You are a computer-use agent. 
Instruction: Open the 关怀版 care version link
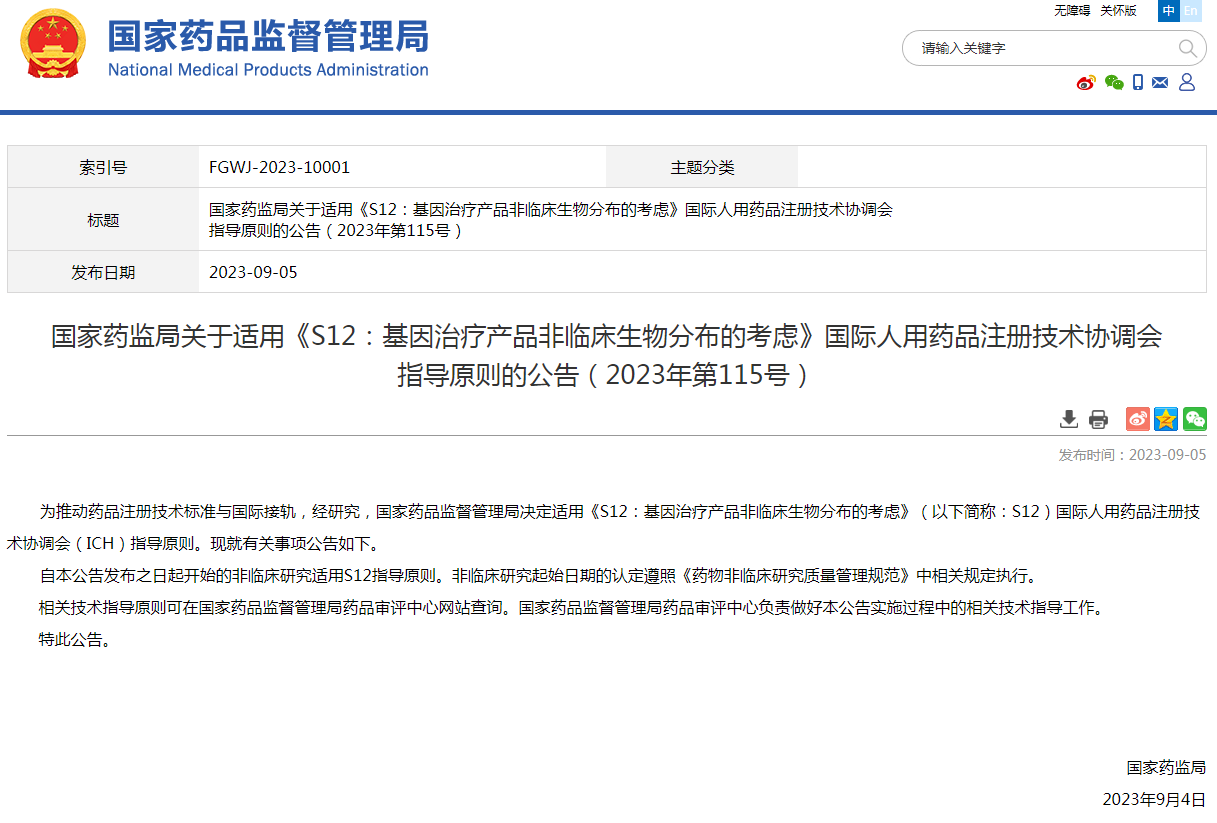pos(1118,11)
